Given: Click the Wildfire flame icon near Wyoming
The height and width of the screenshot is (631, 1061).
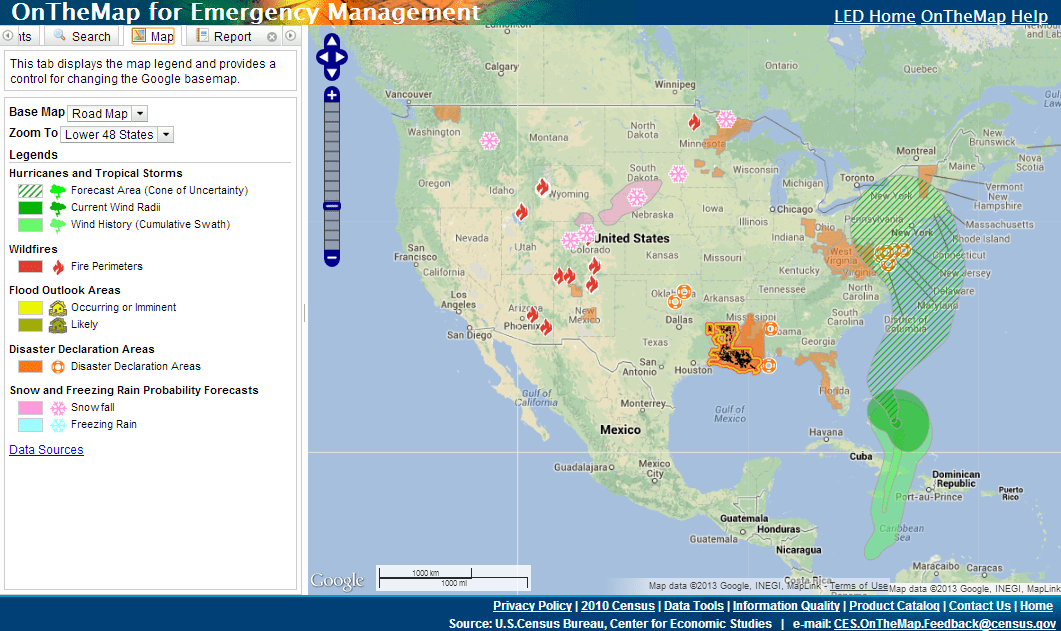Looking at the screenshot, I should click(543, 187).
